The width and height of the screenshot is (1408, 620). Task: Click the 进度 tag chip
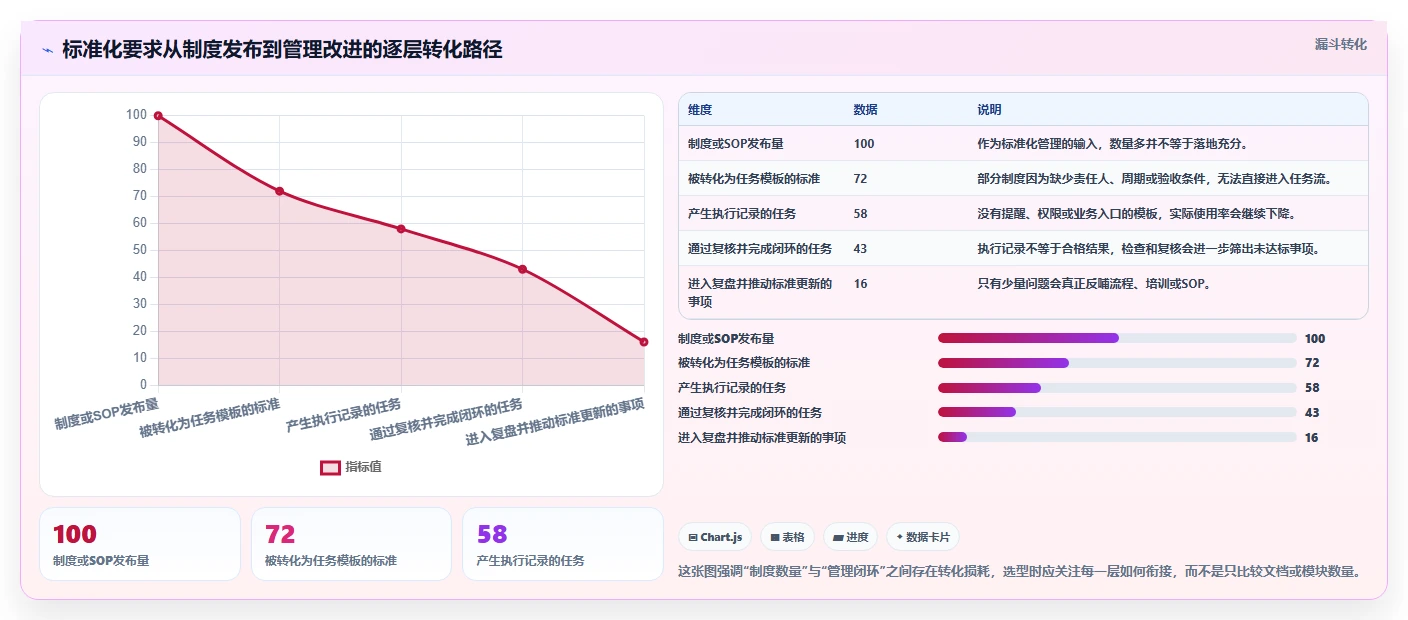(x=850, y=537)
